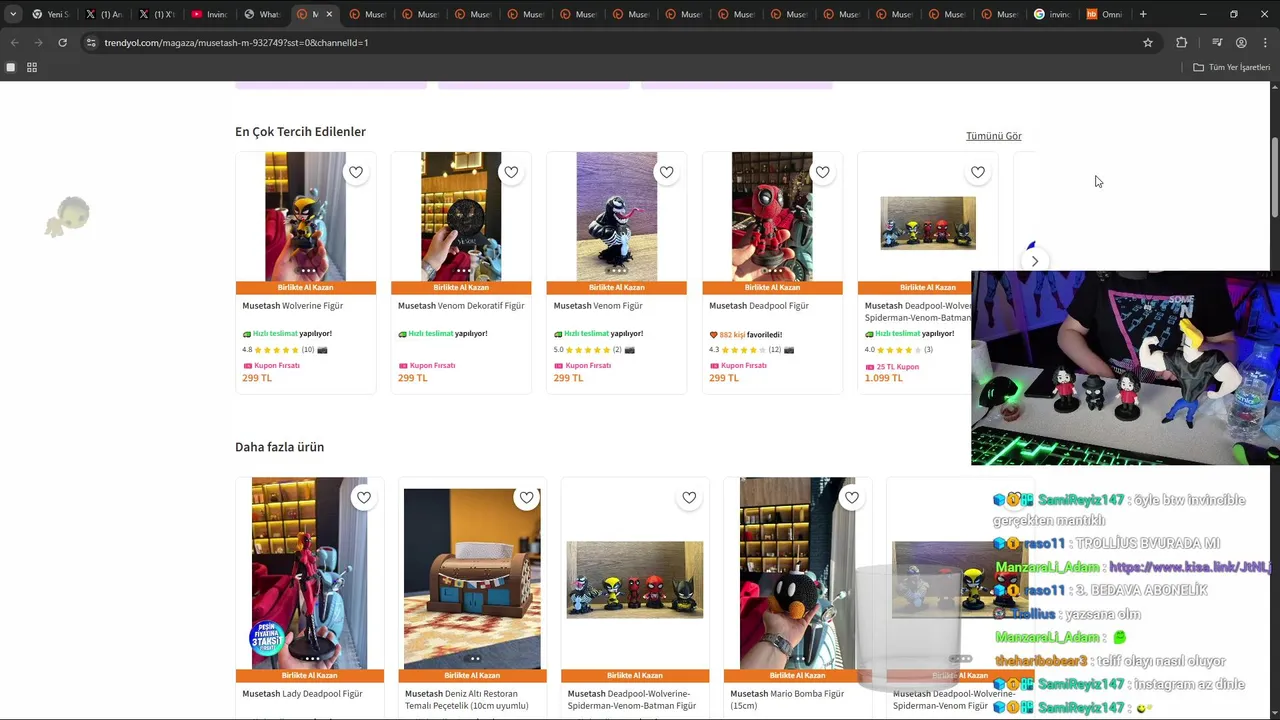Favorite the Deadpool-Wolverine-Spiderman-Venom-Batman Figür heart

click(x=689, y=497)
